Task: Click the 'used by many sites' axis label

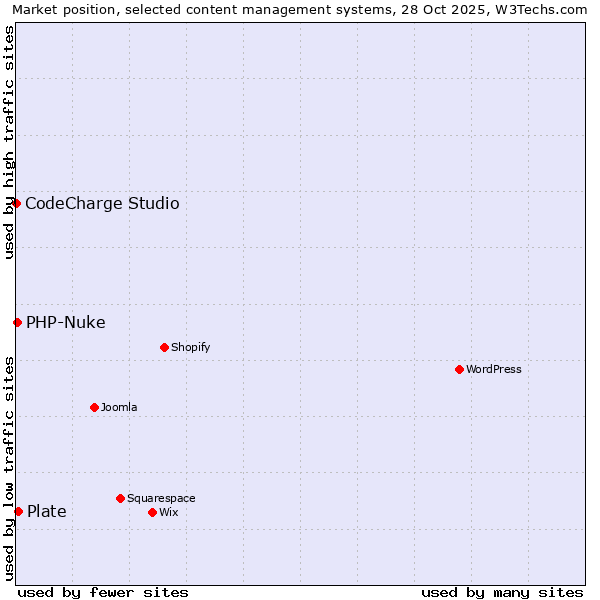Action: point(502,592)
